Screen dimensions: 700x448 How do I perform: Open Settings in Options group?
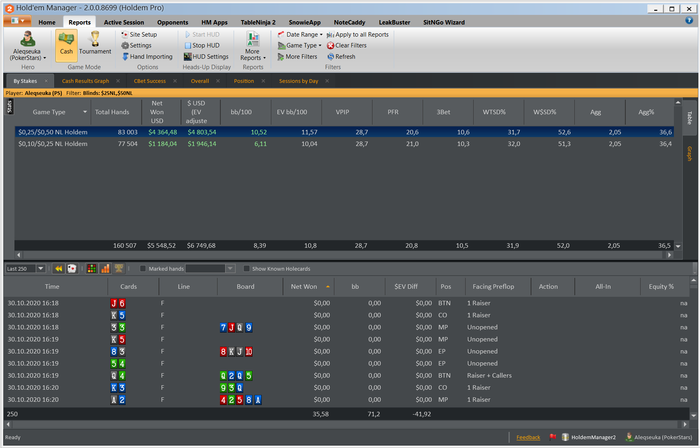pos(137,46)
